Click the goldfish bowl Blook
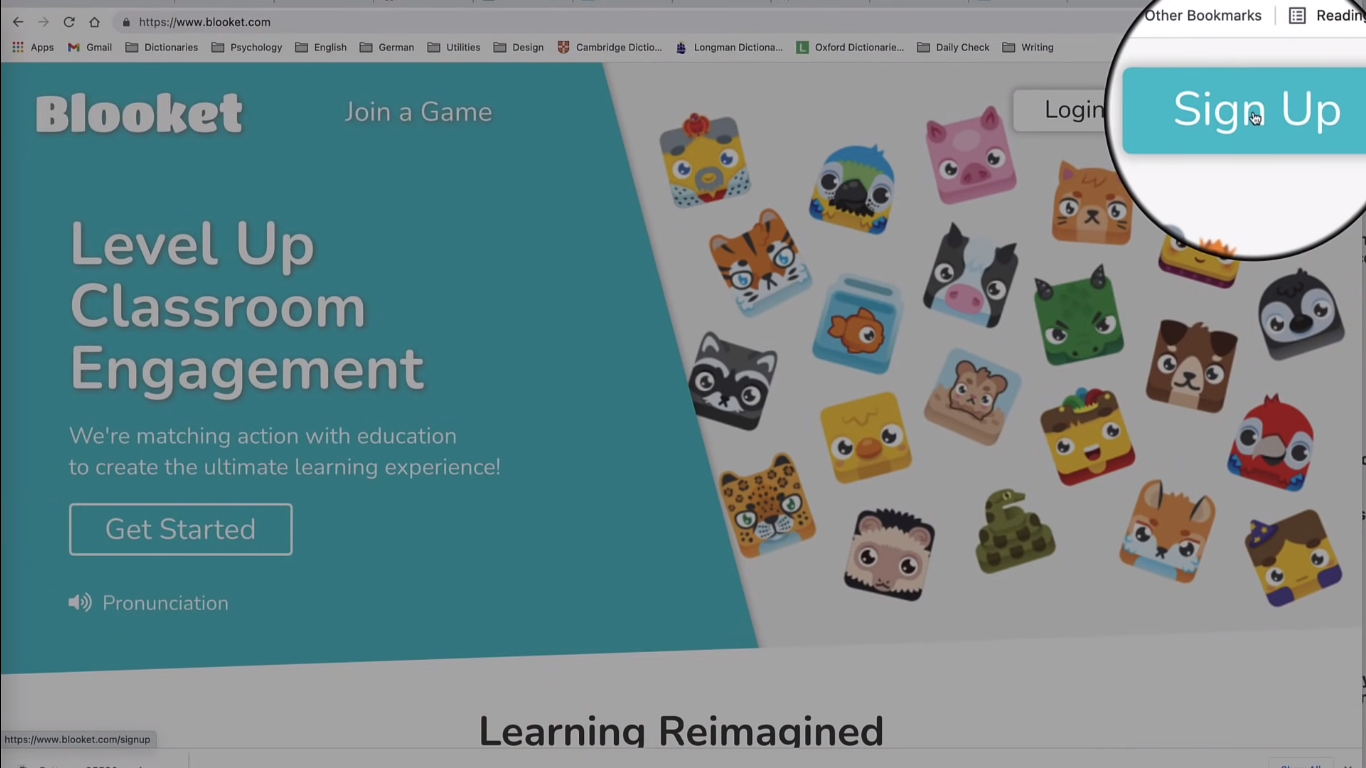Image resolution: width=1366 pixels, height=768 pixels. pos(857,323)
